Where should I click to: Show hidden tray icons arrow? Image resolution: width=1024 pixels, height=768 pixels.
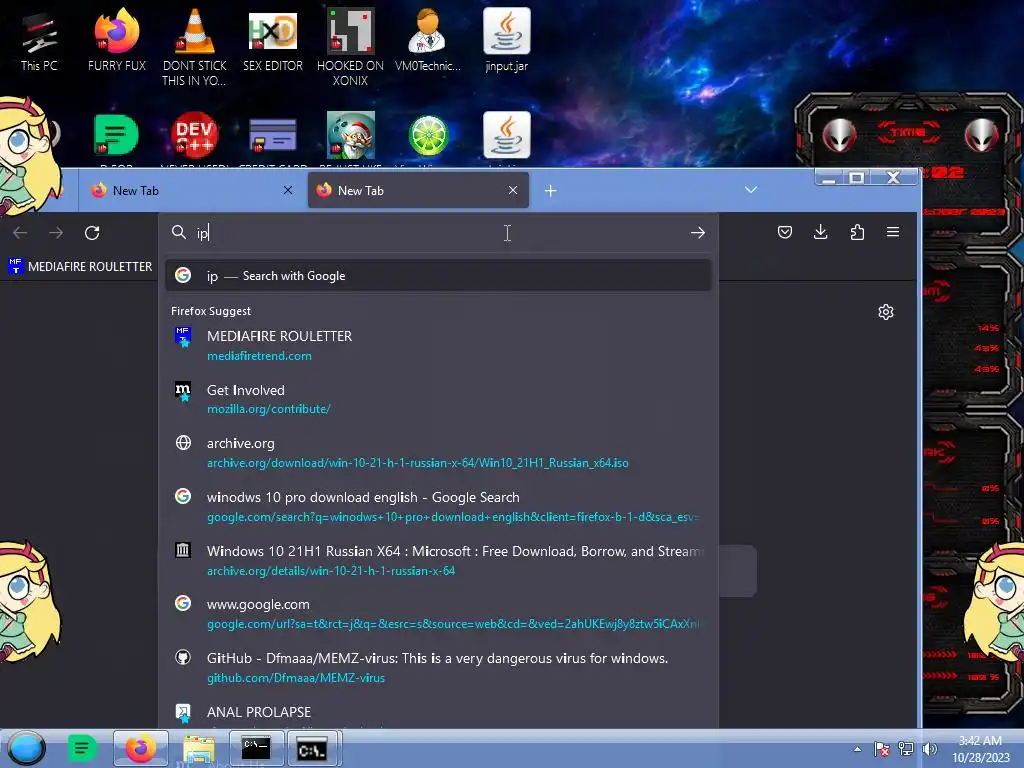pyautogui.click(x=857, y=749)
